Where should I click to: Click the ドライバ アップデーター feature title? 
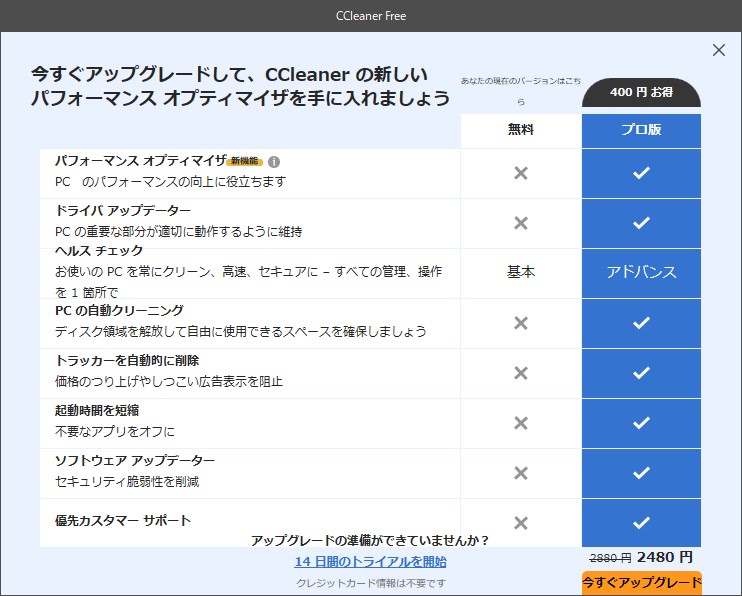click(x=123, y=210)
